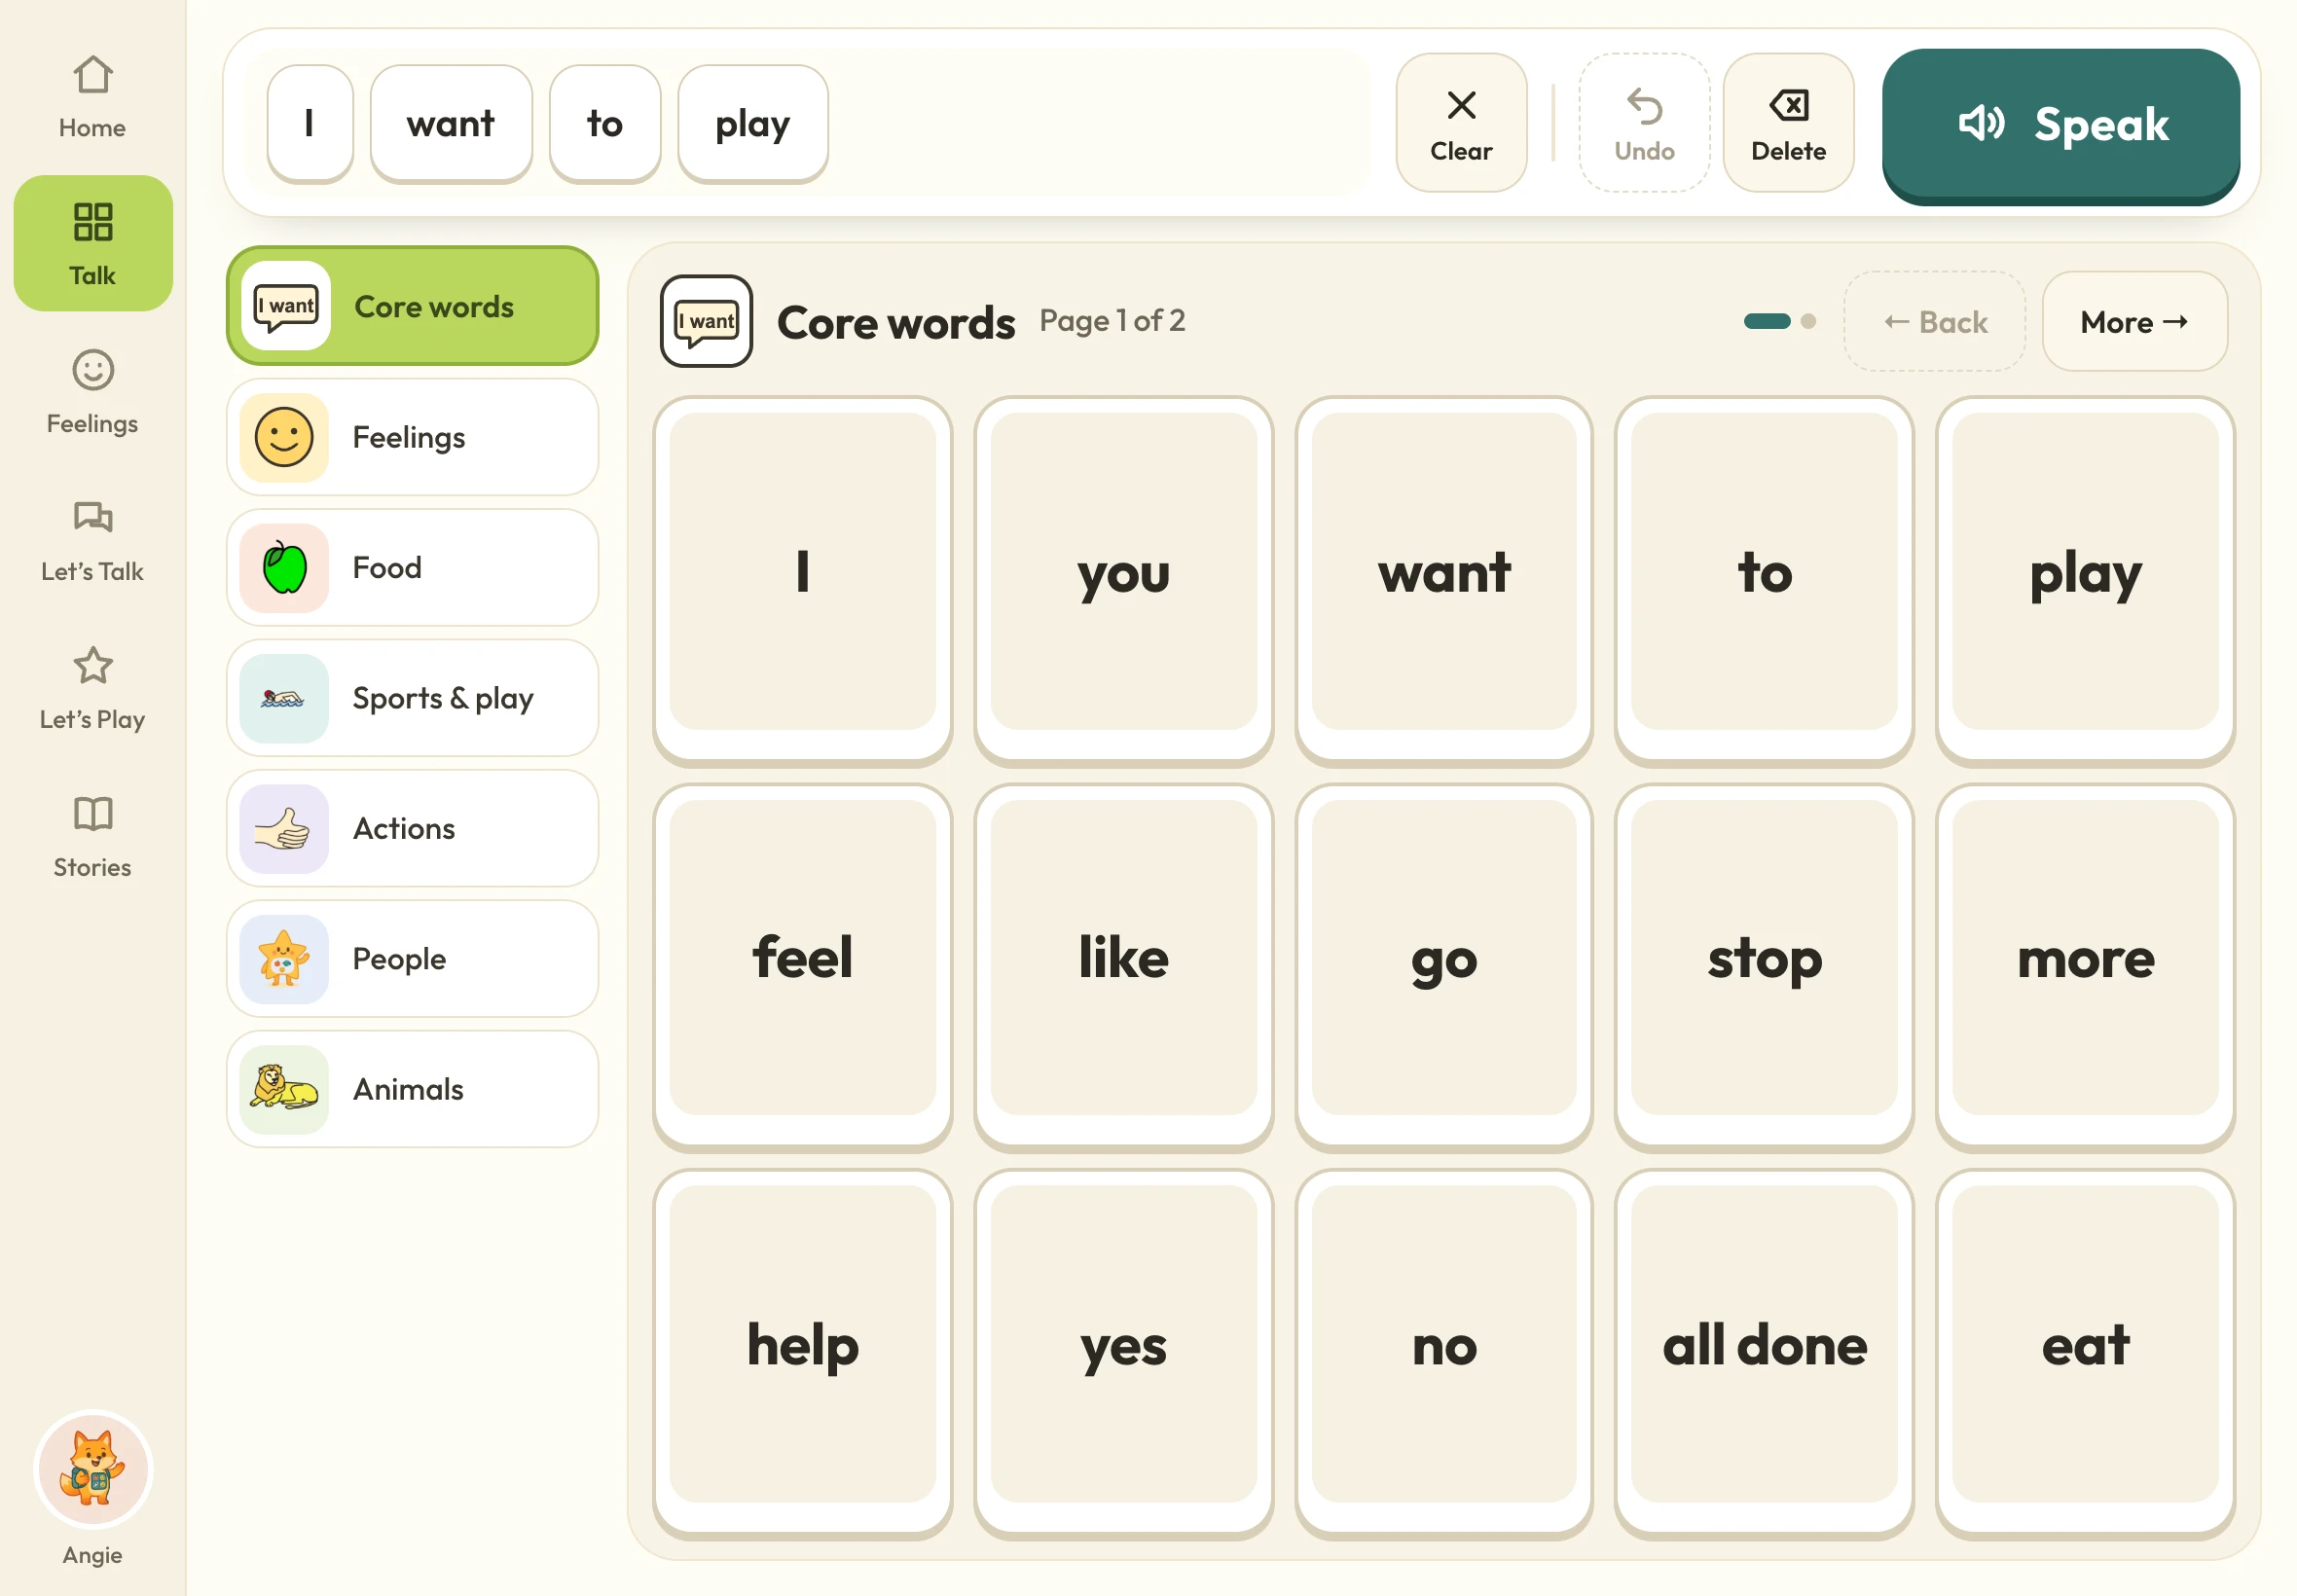This screenshot has height=1596, width=2297.
Task: Delete the last word
Action: 1788,123
